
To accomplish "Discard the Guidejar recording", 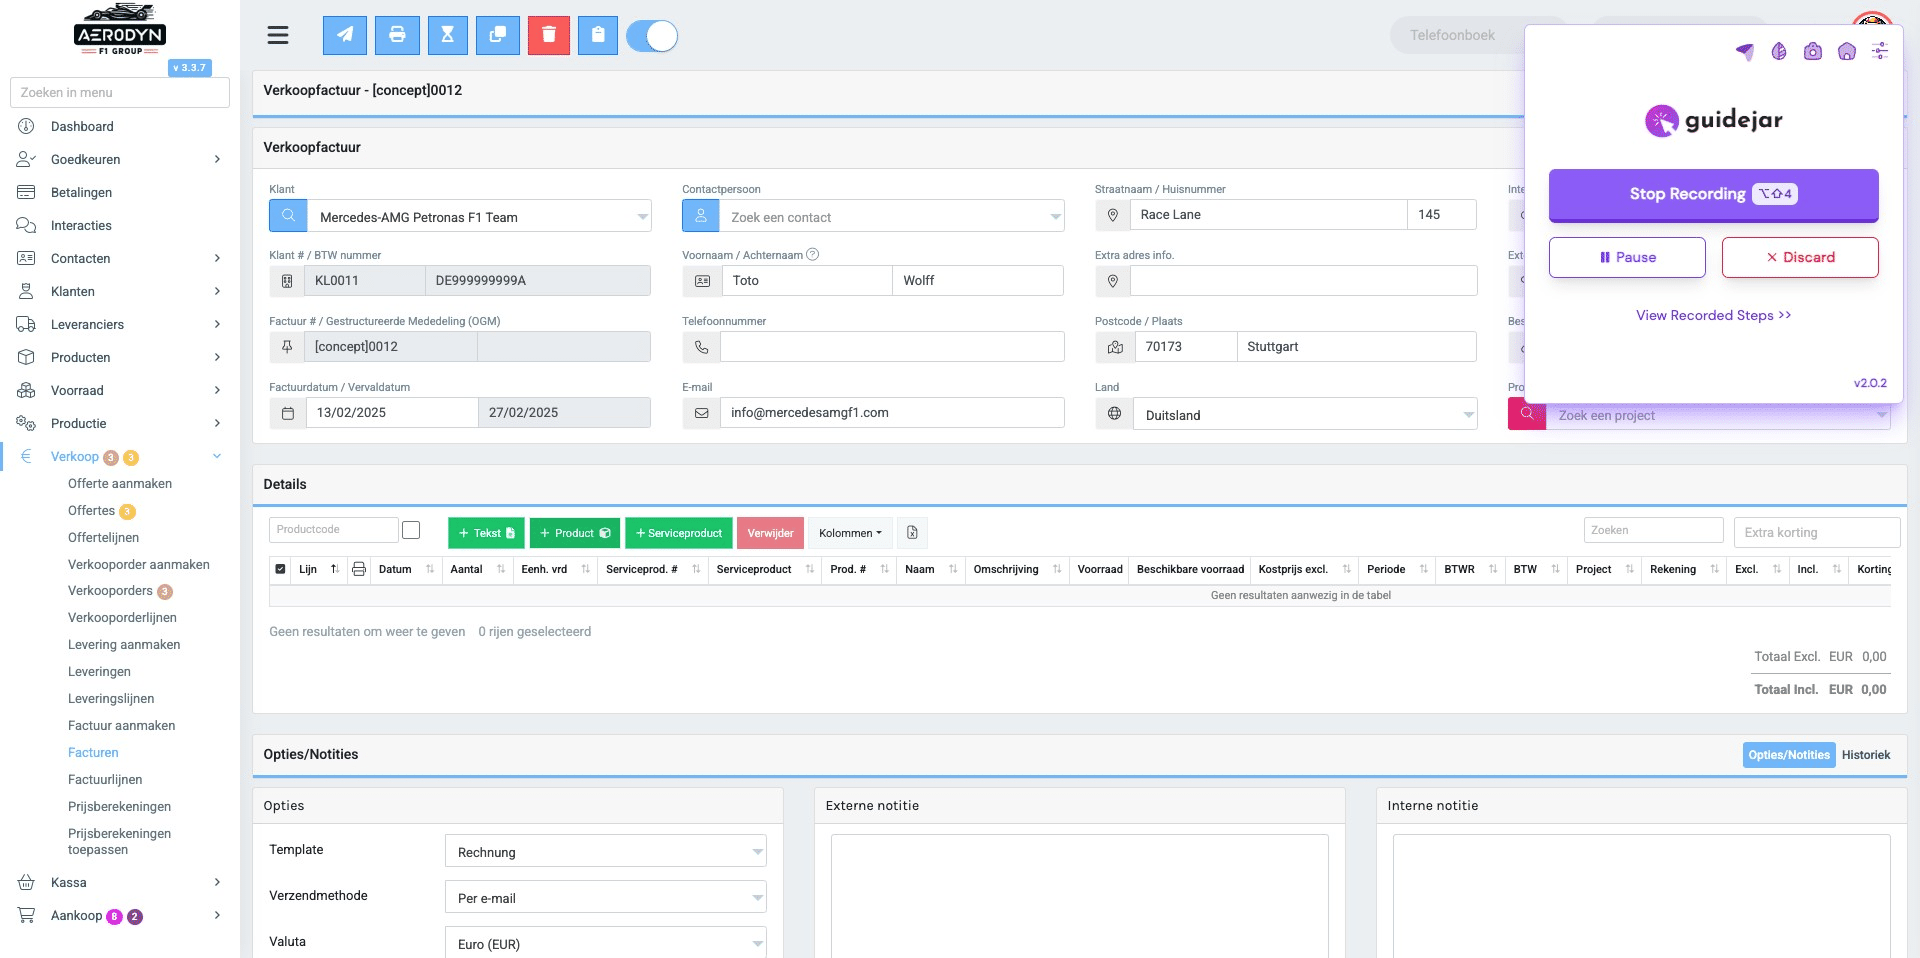I will (1800, 257).
